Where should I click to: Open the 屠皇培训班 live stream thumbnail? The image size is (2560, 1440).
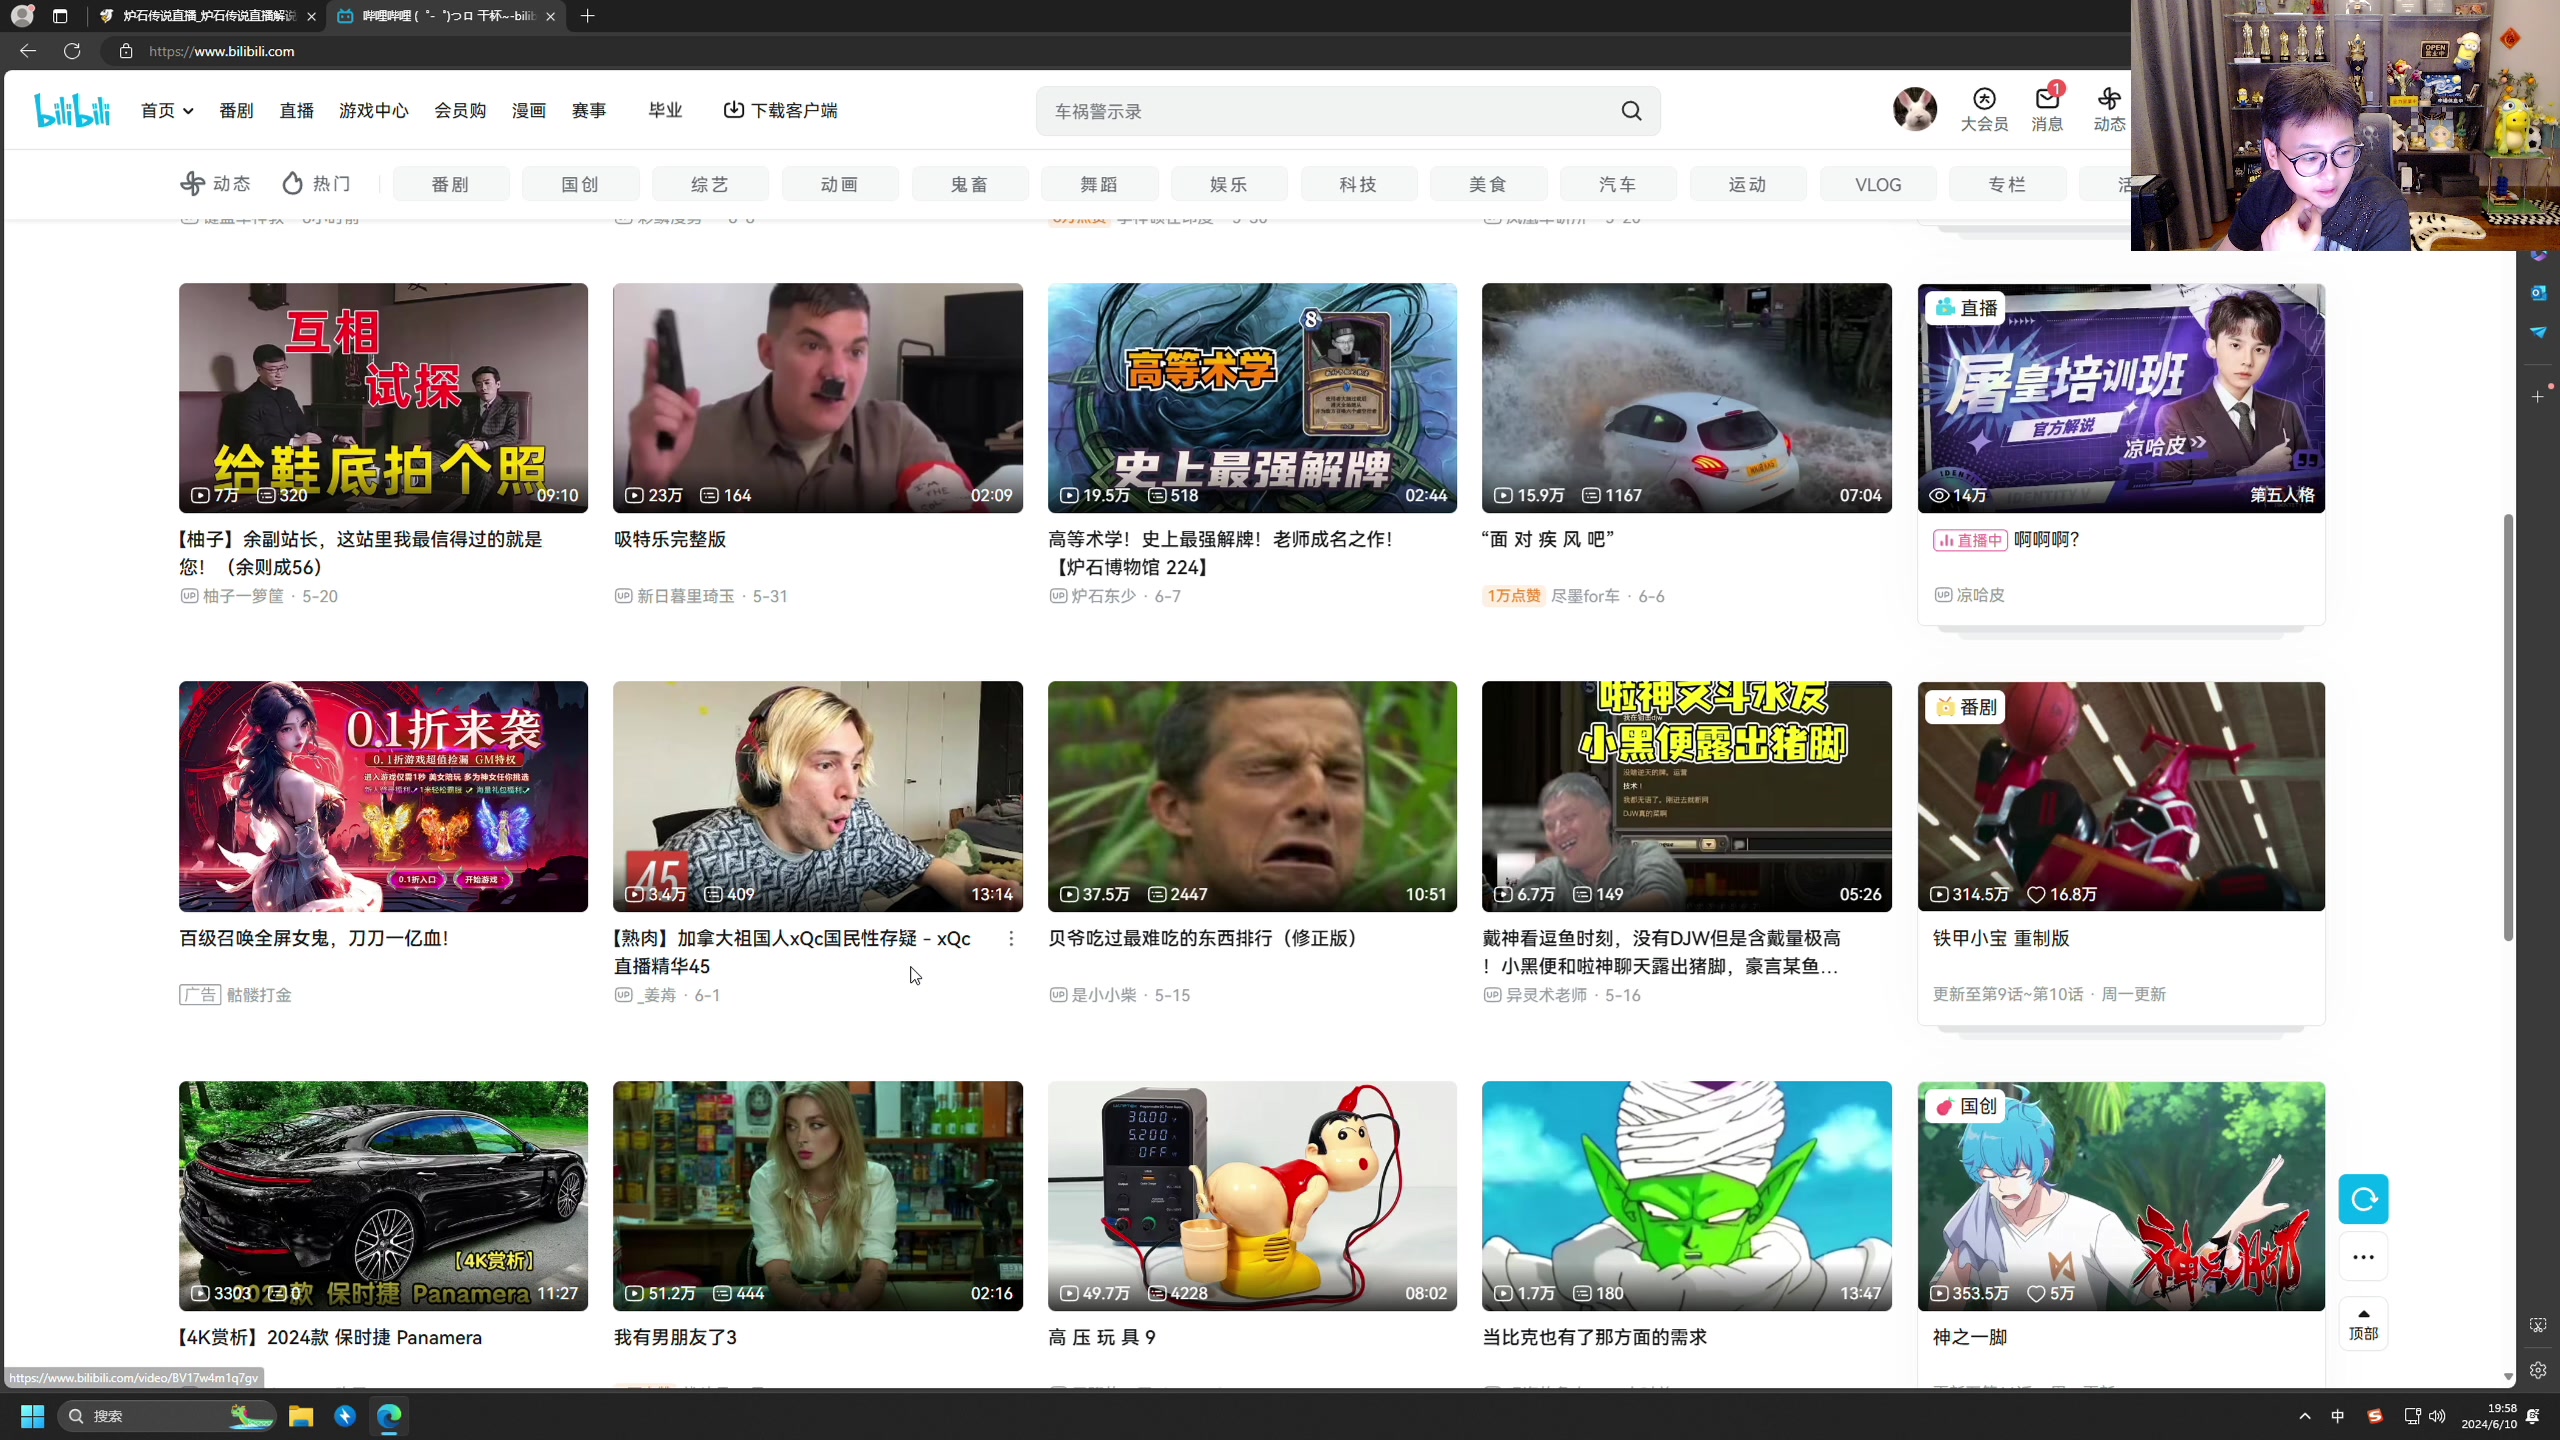[x=2121, y=398]
